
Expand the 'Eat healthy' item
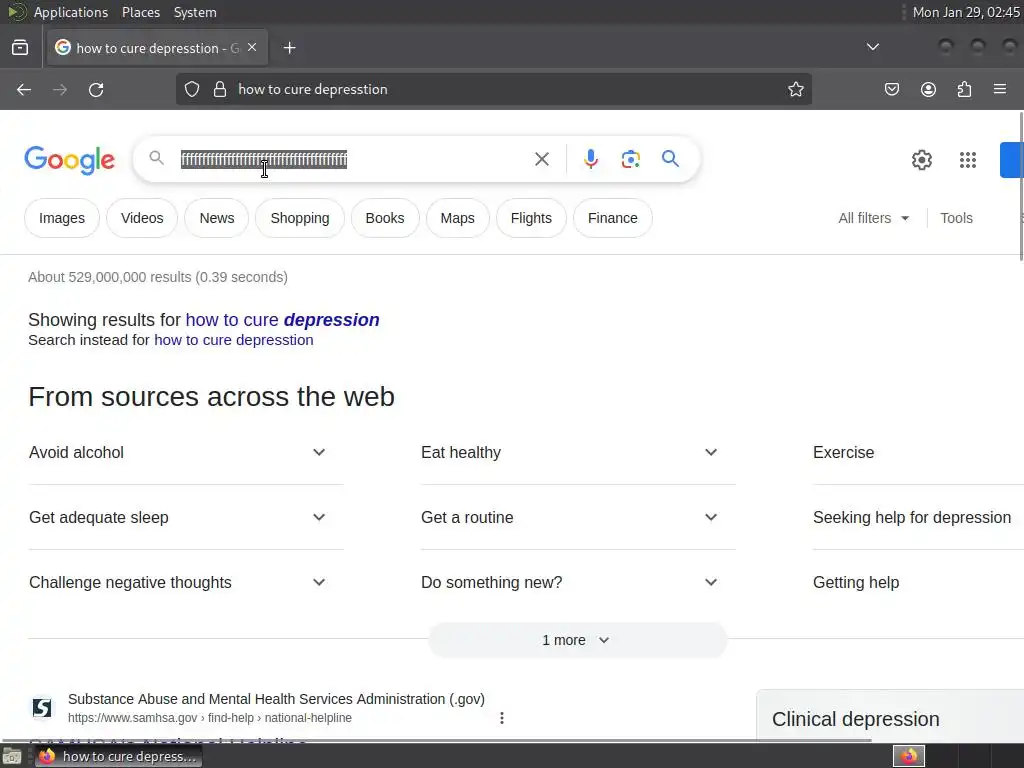click(578, 453)
